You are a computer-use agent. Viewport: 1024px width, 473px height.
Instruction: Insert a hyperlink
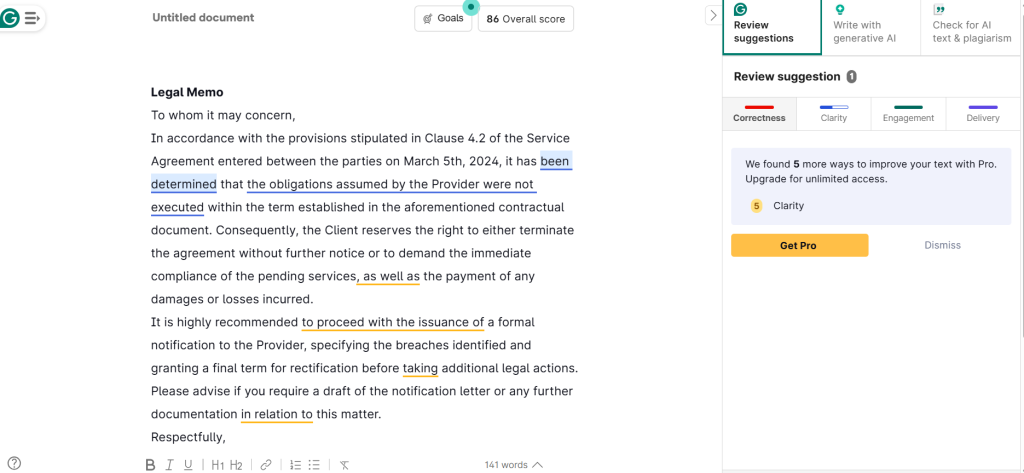pyautogui.click(x=266, y=464)
